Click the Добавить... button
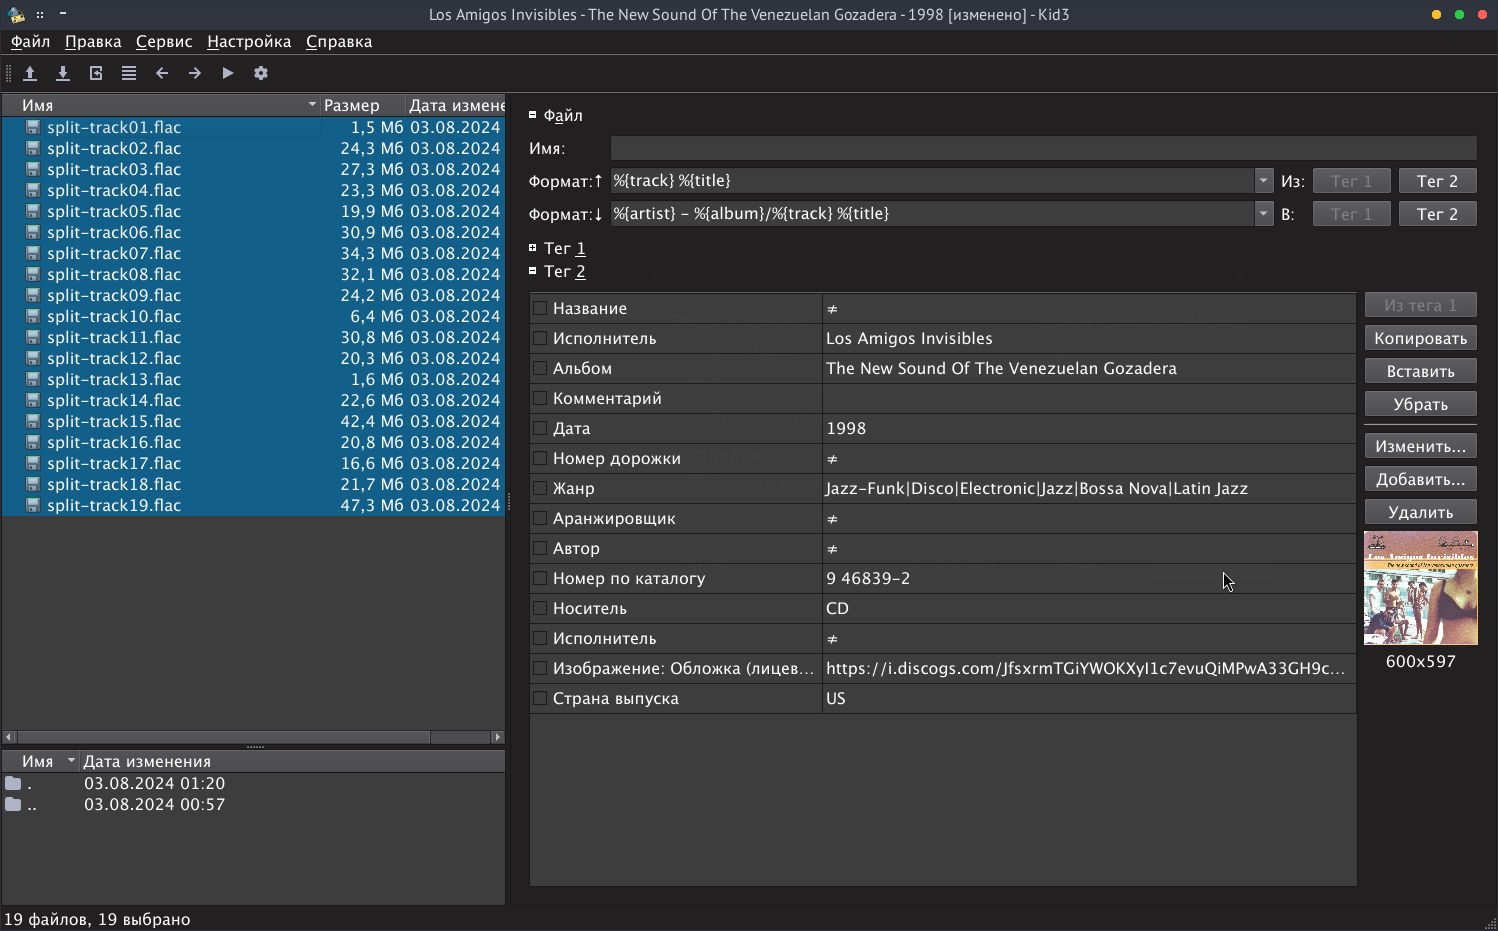This screenshot has width=1498, height=931. tap(1420, 479)
